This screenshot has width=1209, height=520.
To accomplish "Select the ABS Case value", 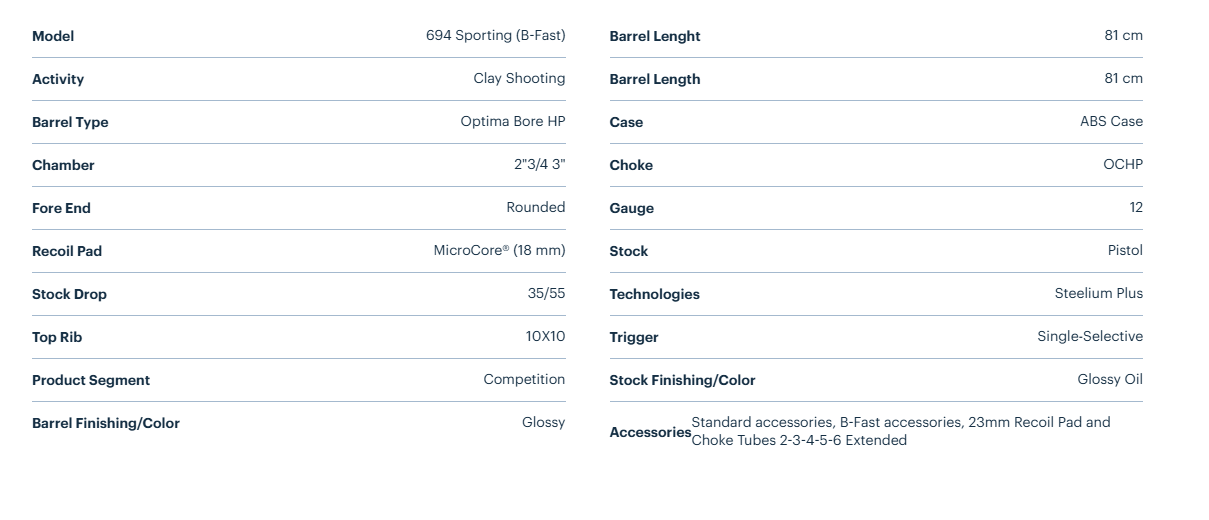I will pyautogui.click(x=1111, y=121).
